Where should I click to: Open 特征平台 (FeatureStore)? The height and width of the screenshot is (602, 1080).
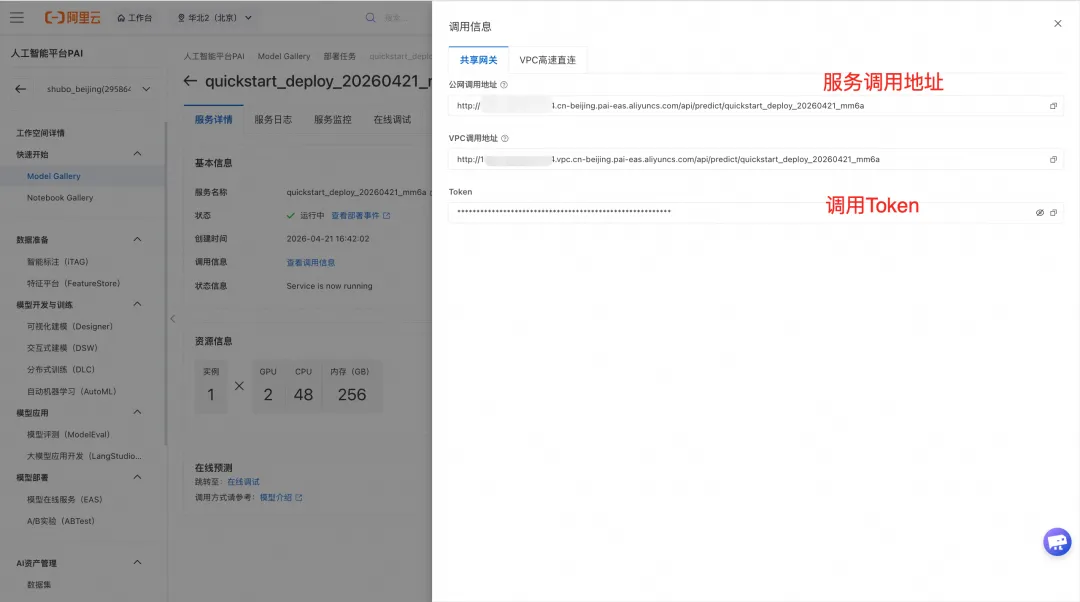(74, 283)
